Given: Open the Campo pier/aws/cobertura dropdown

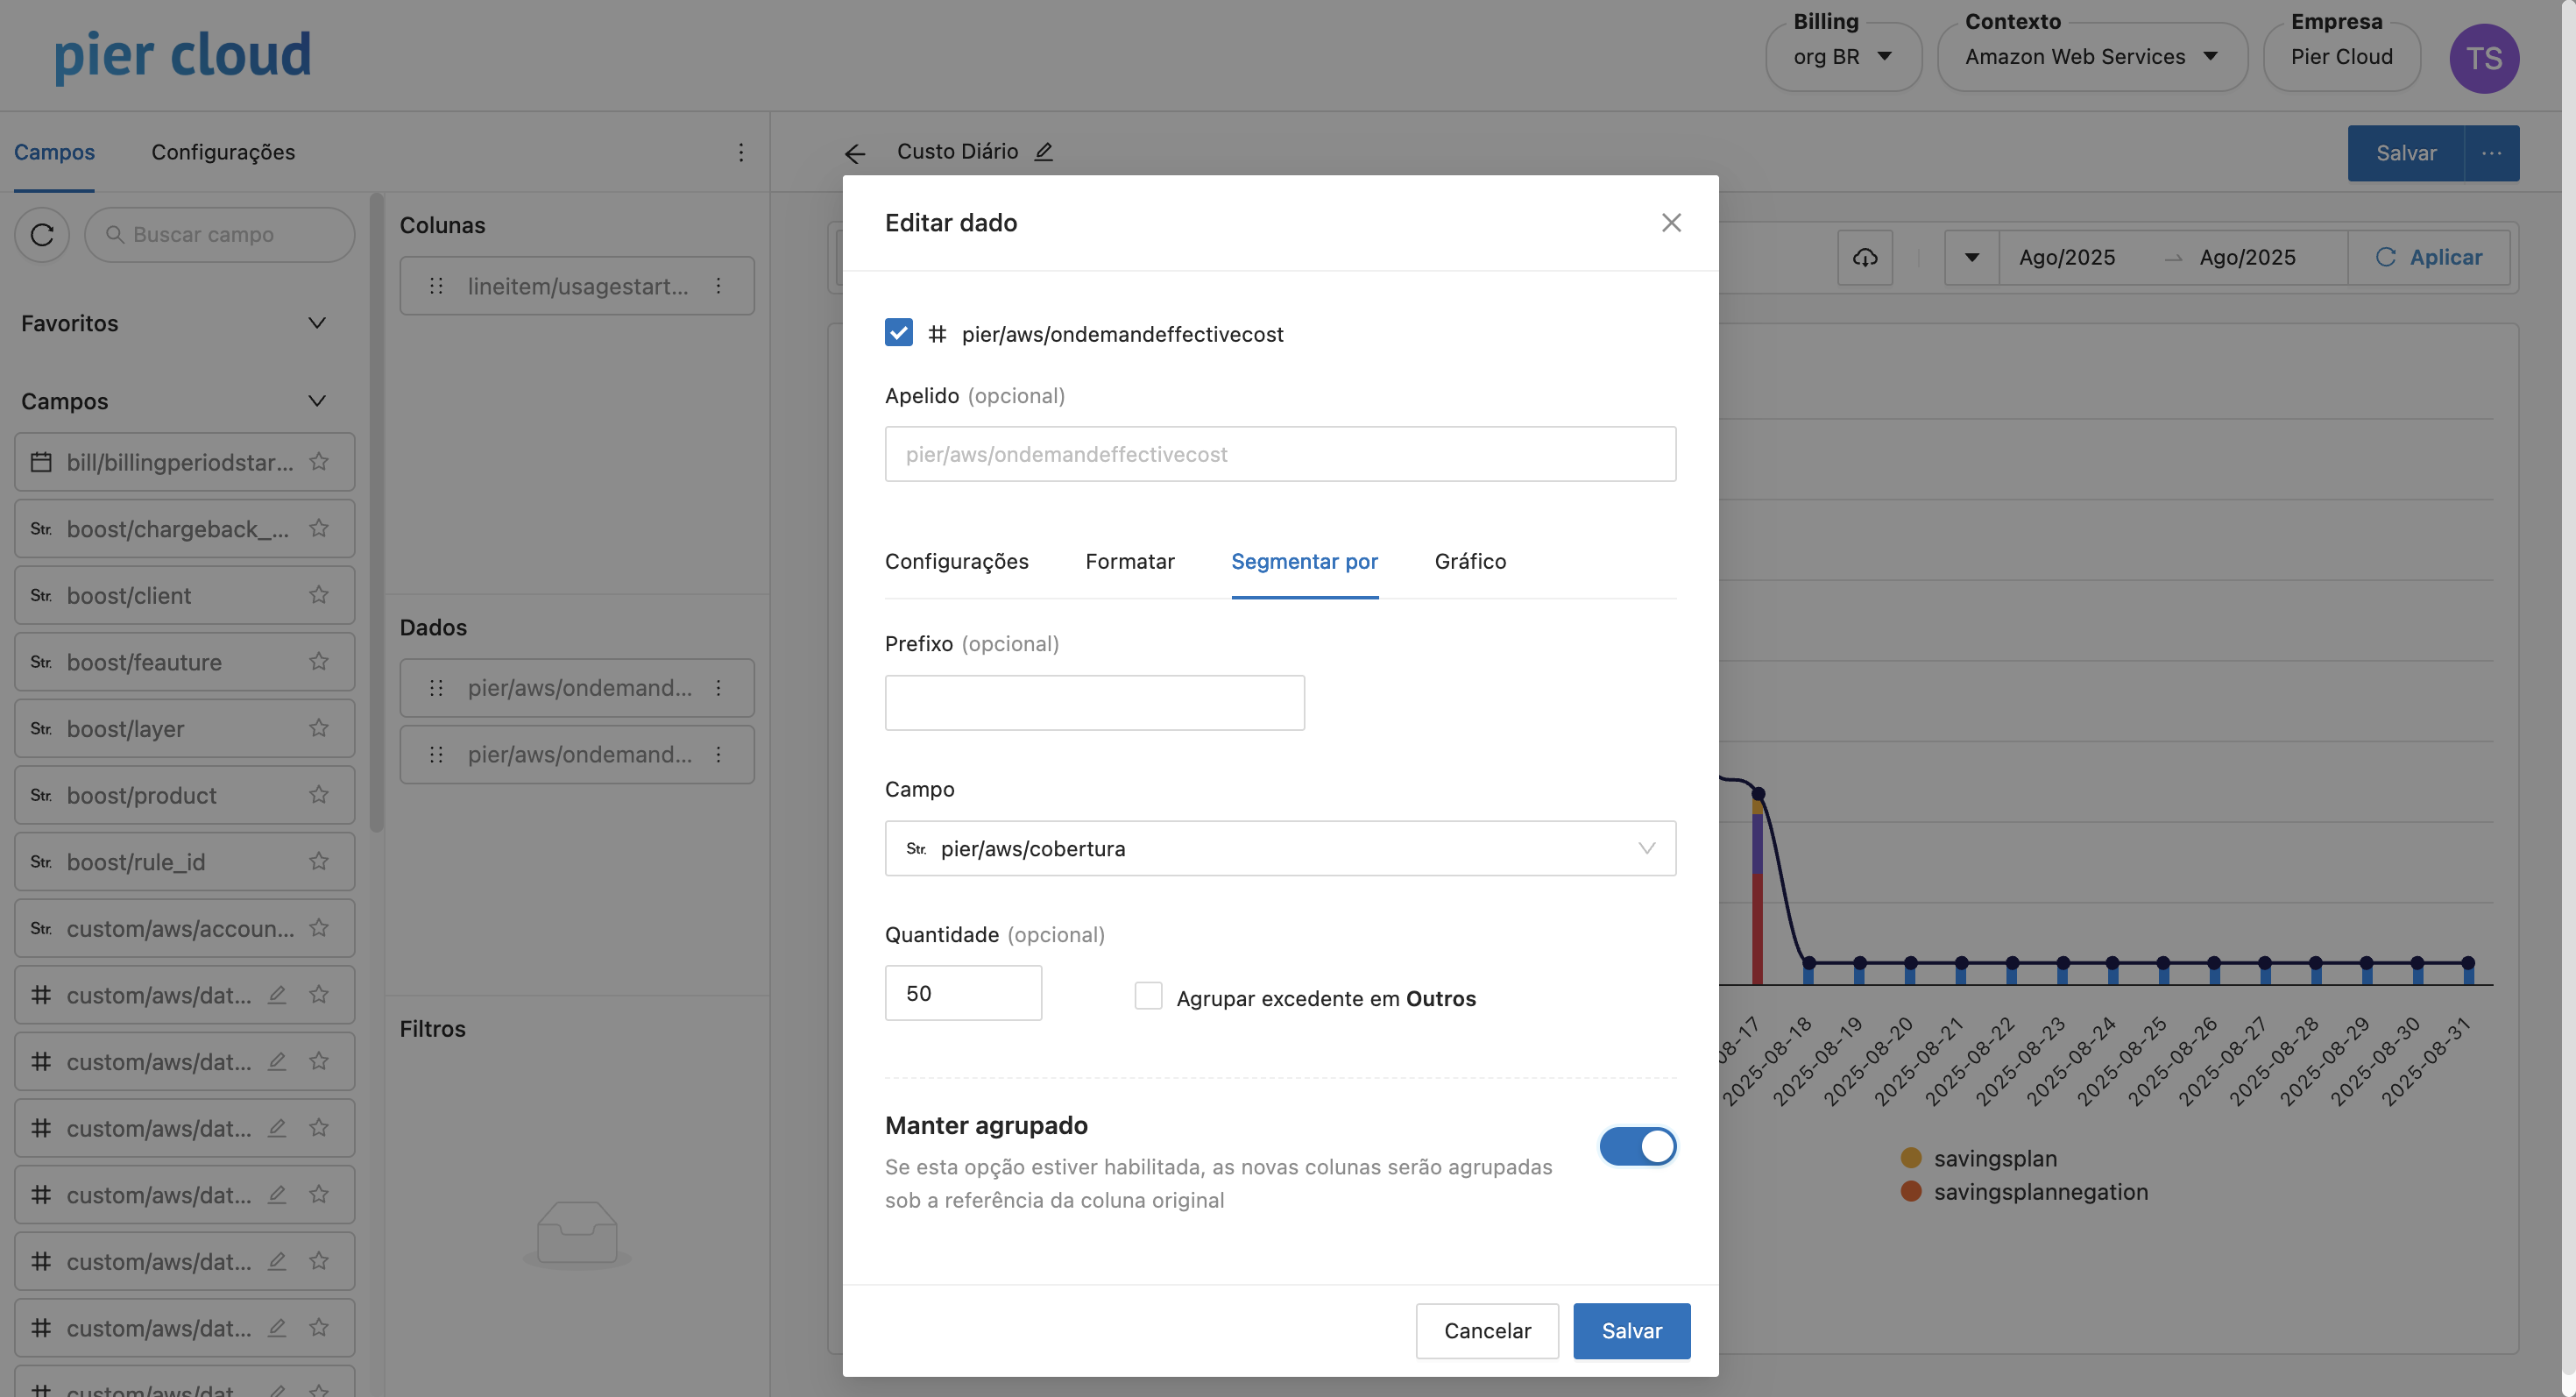Looking at the screenshot, I should [1280, 848].
